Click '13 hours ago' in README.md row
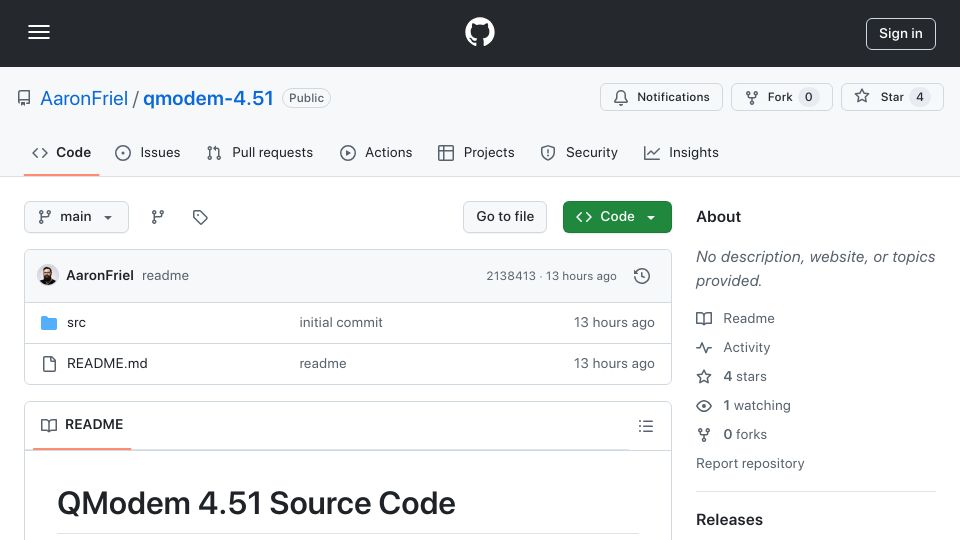The width and height of the screenshot is (960, 540). (x=613, y=364)
